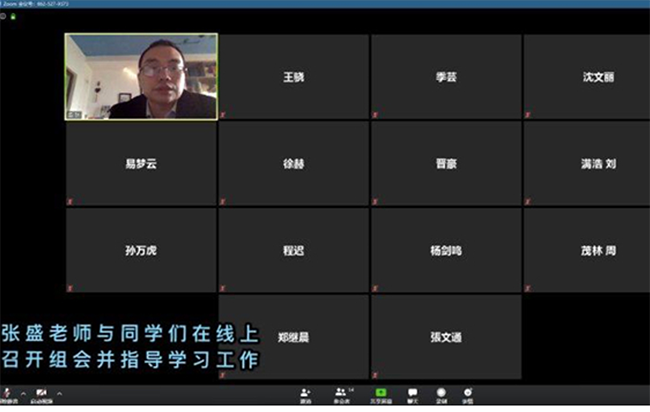Click the green Share Screen icon

click(380, 393)
